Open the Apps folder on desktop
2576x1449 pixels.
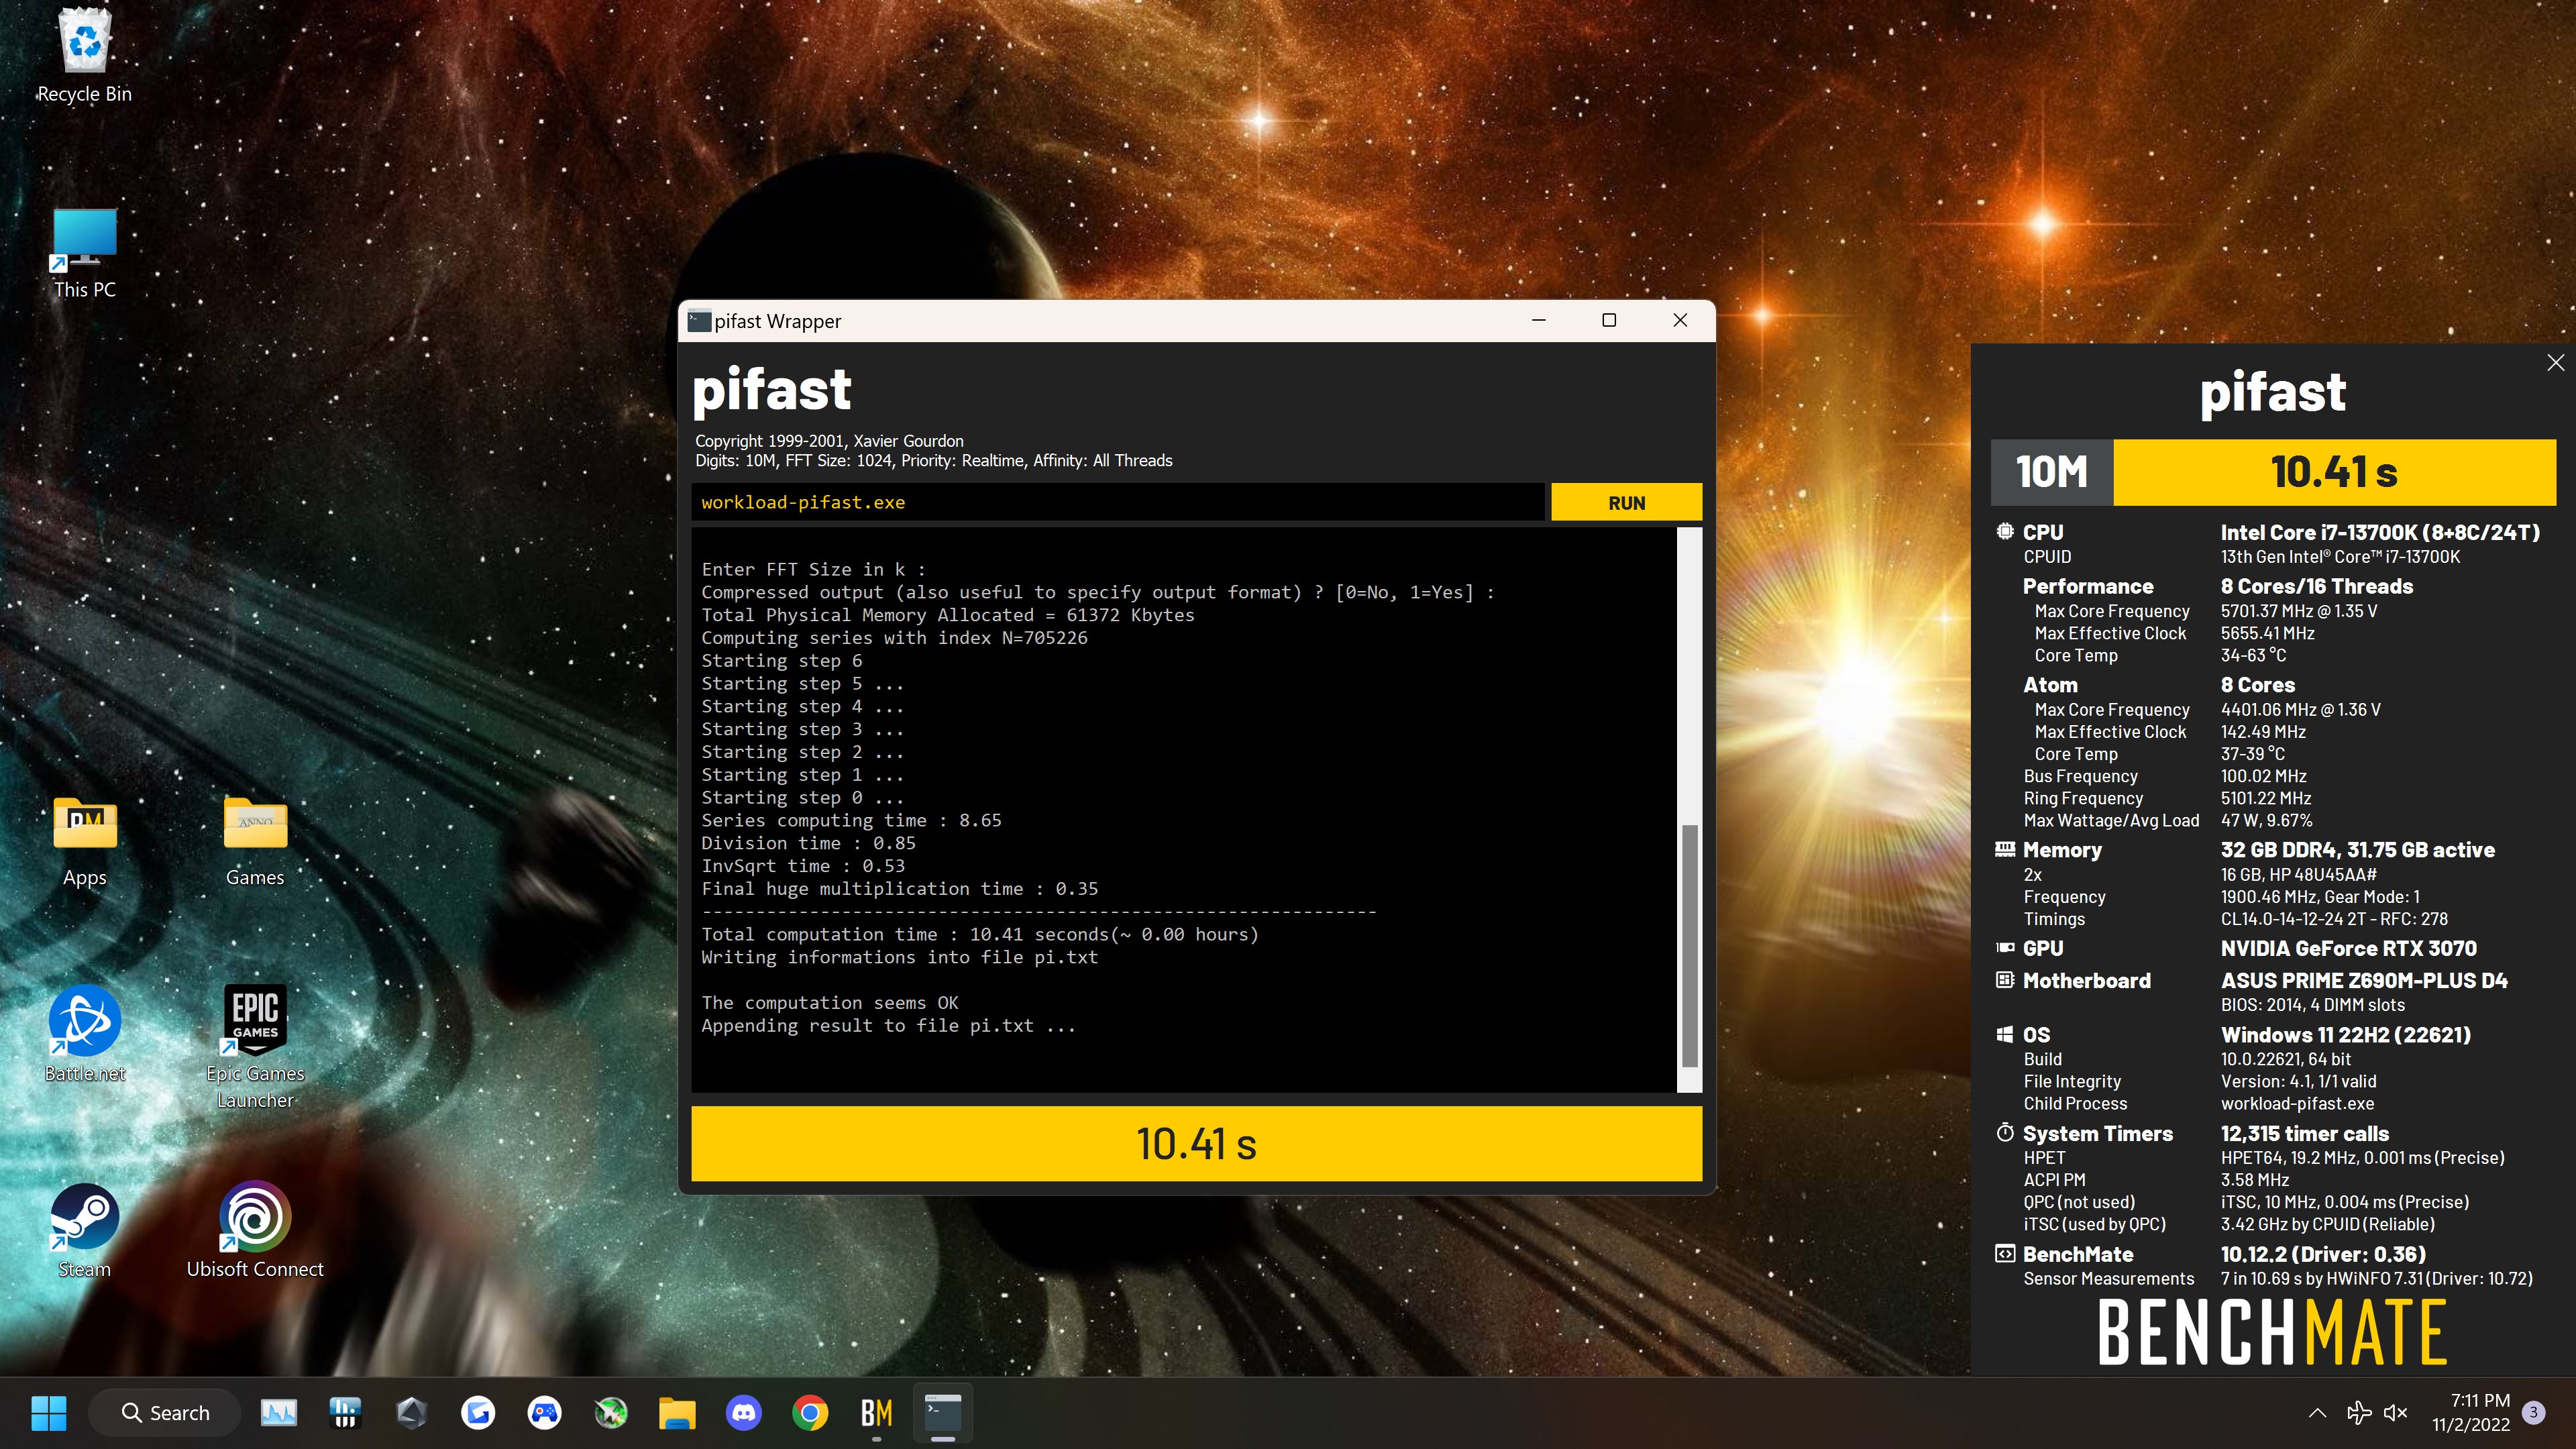coord(85,842)
